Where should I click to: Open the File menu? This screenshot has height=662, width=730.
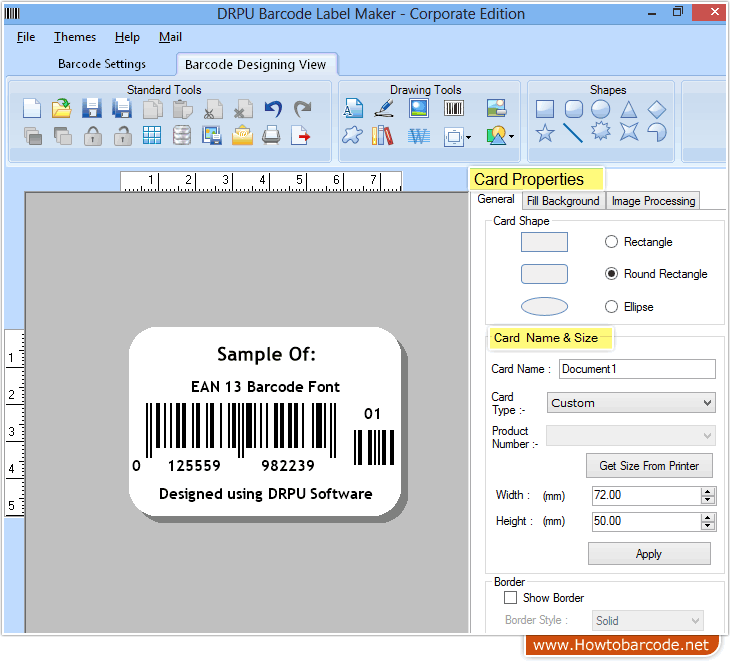26,37
